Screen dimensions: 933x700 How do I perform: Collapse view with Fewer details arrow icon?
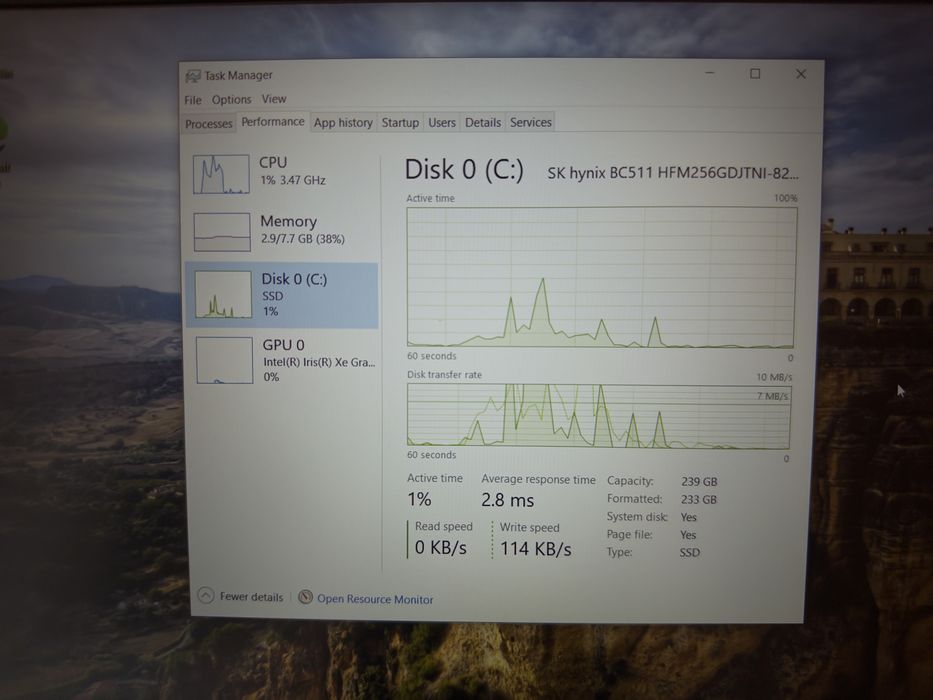206,595
